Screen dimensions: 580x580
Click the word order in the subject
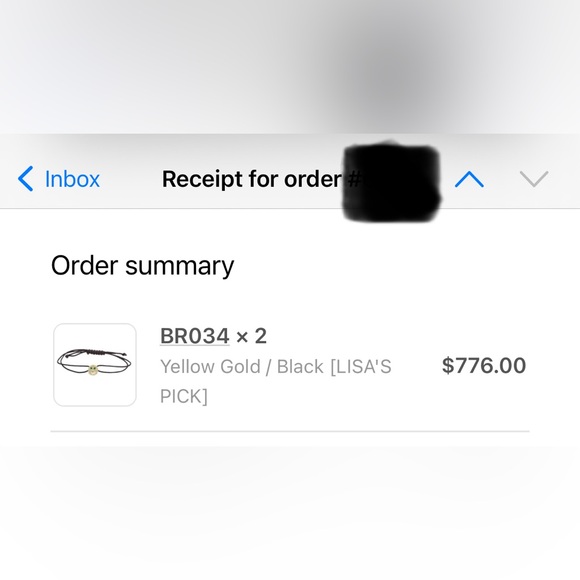[313, 179]
